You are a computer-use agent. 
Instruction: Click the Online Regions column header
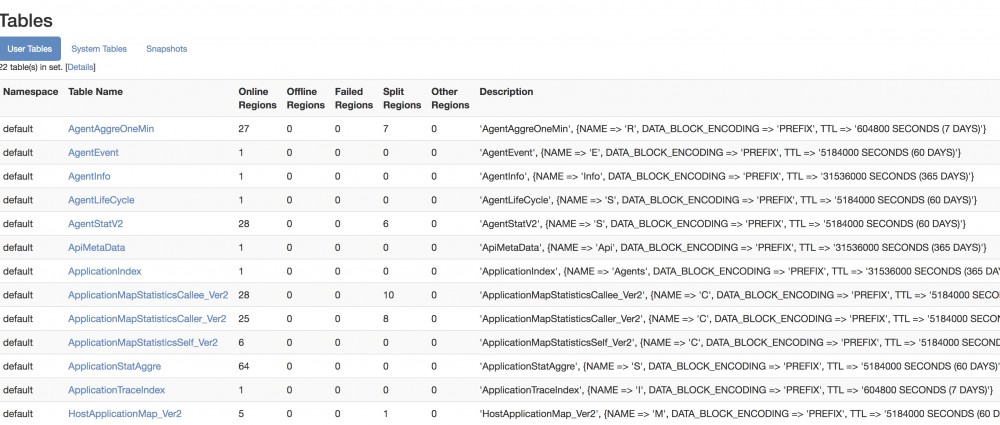pyautogui.click(x=254, y=98)
